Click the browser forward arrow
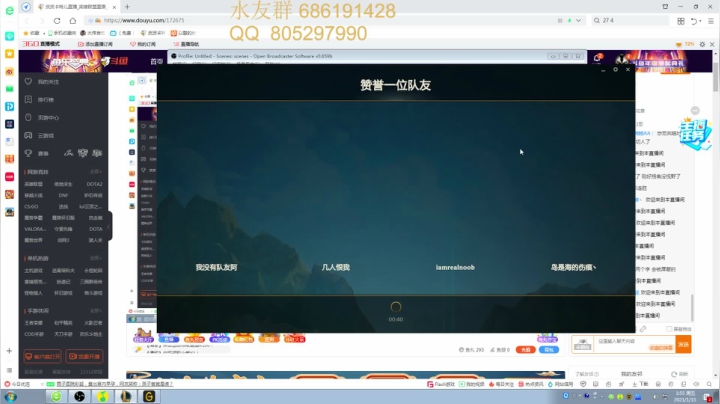Screen dimensions: 720x404 coord(42,21)
